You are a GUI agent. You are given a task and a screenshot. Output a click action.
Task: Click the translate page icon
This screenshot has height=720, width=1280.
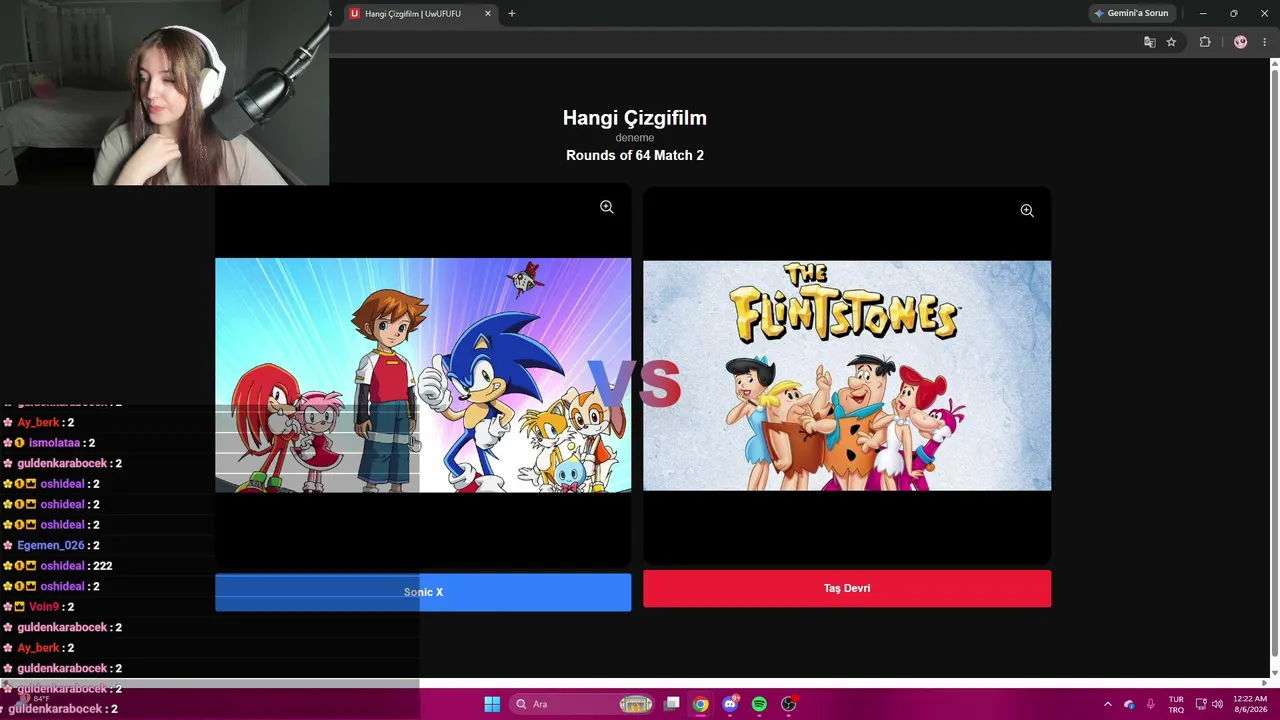[1150, 42]
